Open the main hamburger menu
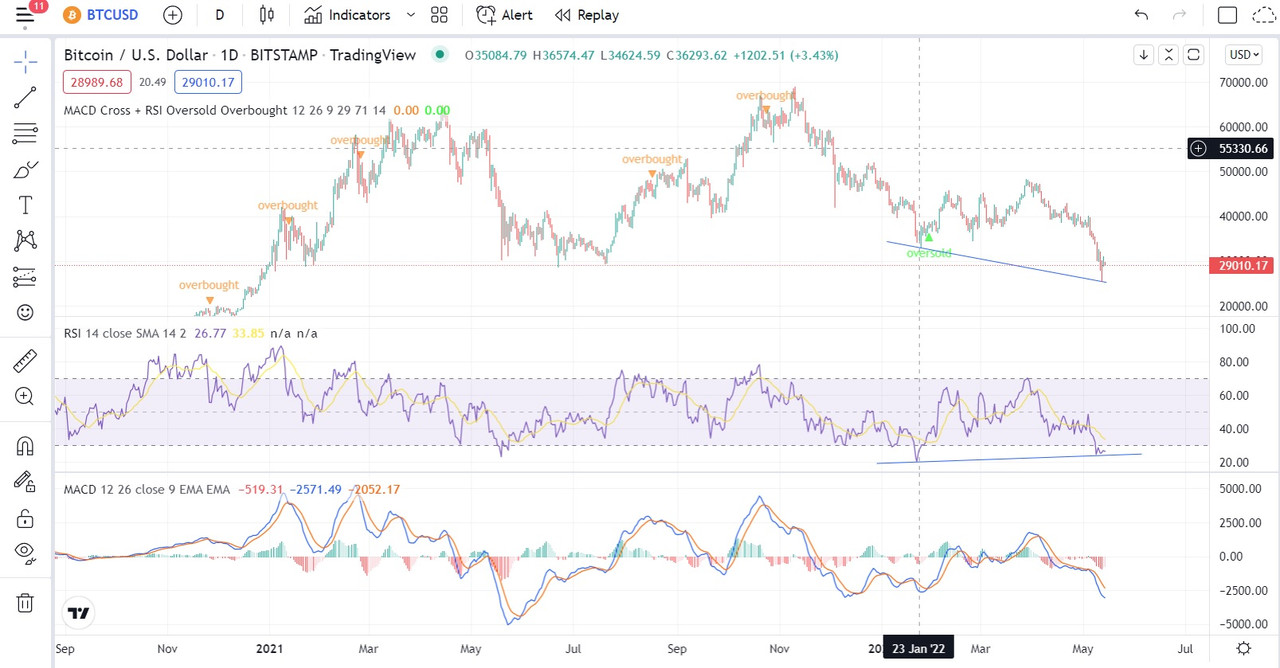 (25, 15)
